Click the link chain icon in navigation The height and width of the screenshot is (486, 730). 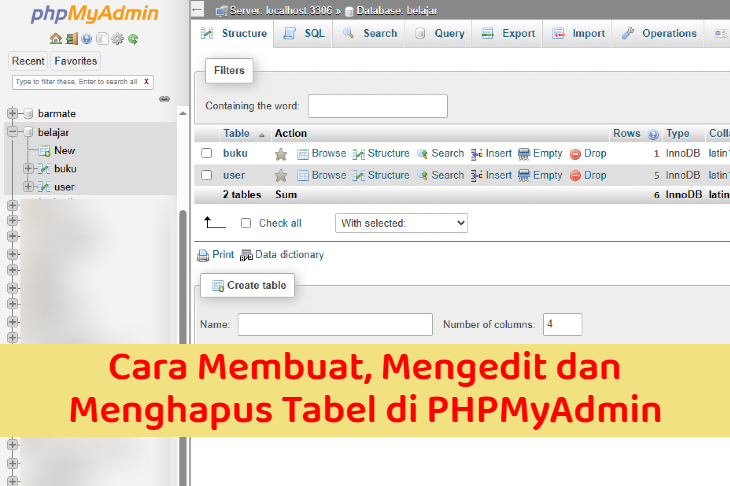[x=164, y=99]
